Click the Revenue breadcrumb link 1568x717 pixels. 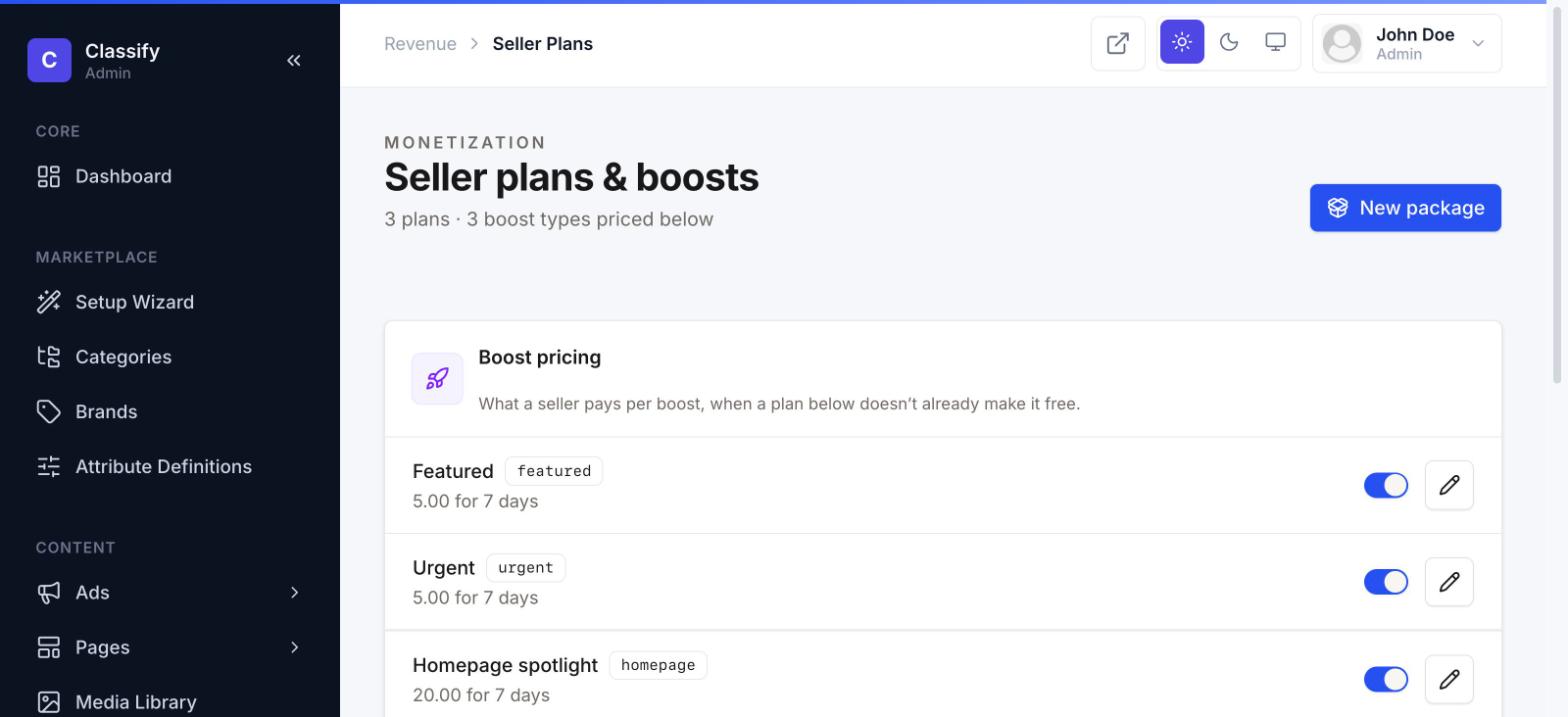point(420,44)
